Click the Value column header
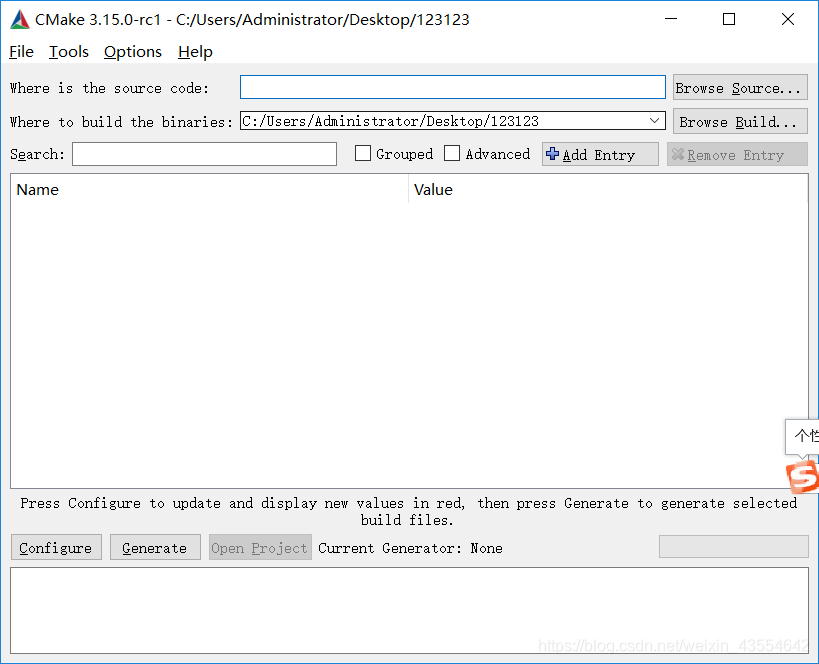This screenshot has height=664, width=819. coord(608,190)
